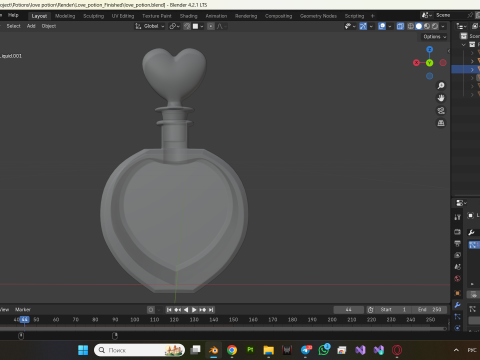
Task: Open the Tool properties tab
Action: [457, 217]
